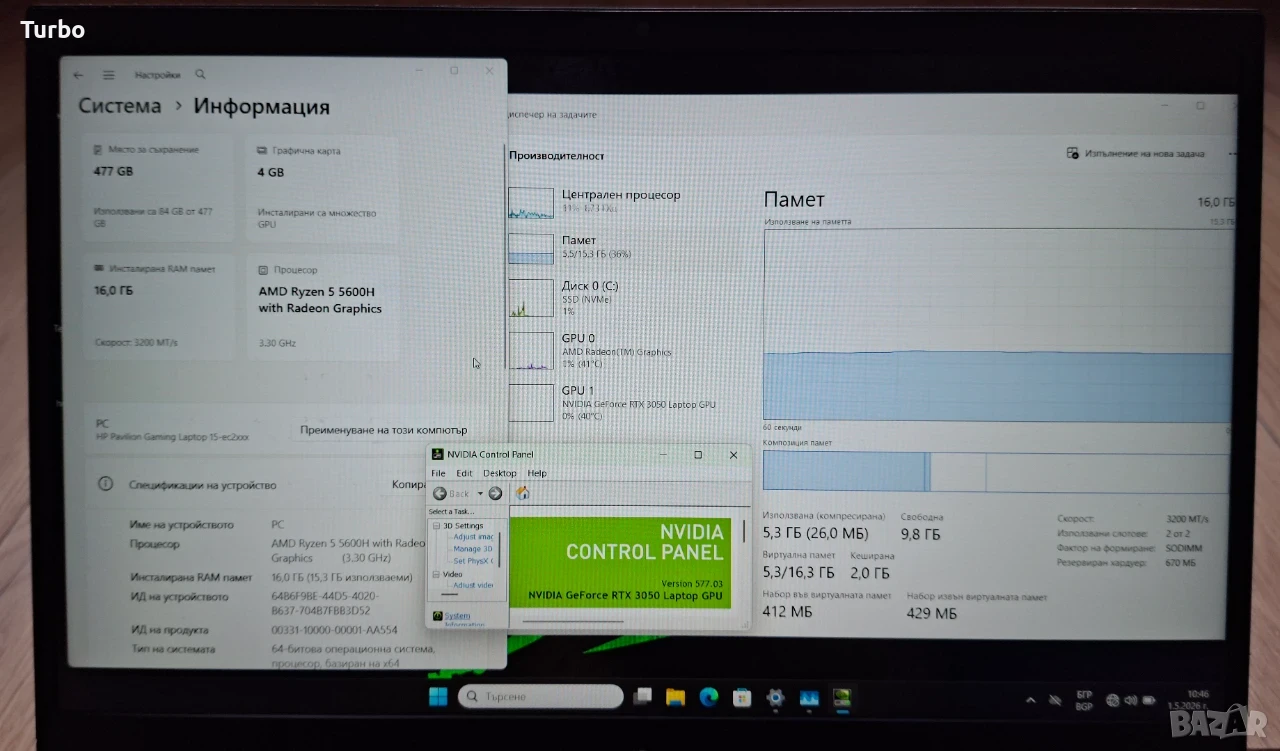Launch Microsoft Edge from the taskbar
Viewport: 1280px width, 751px height.
click(708, 697)
